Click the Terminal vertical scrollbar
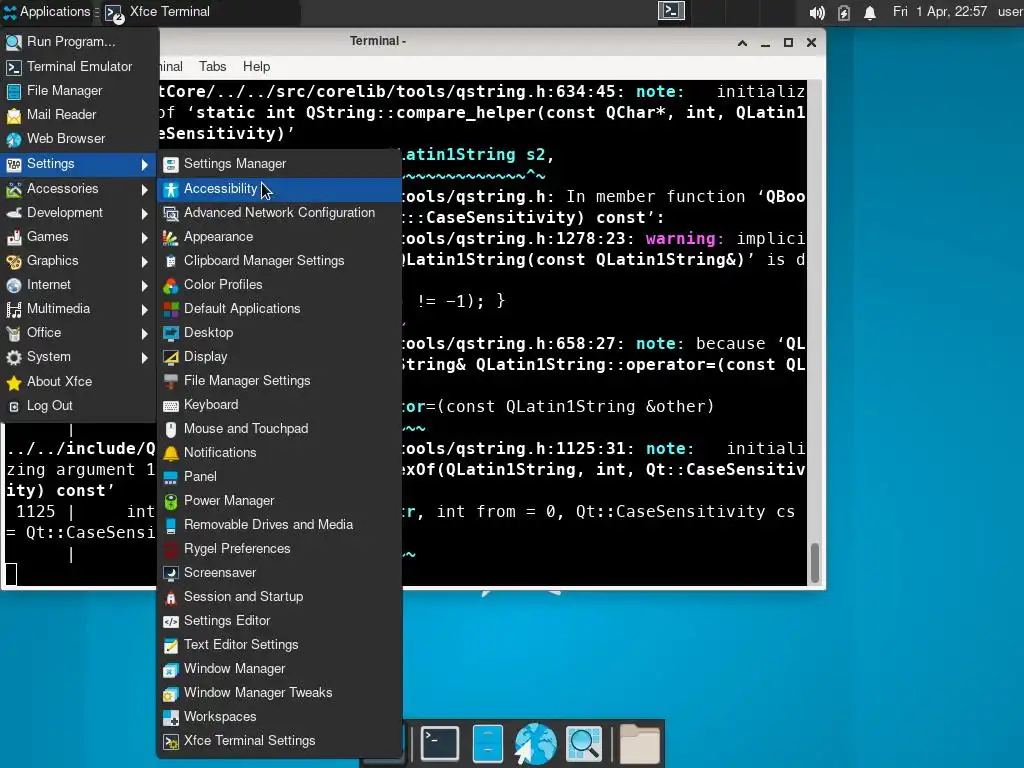Screen dimensions: 1024x768 815,562
